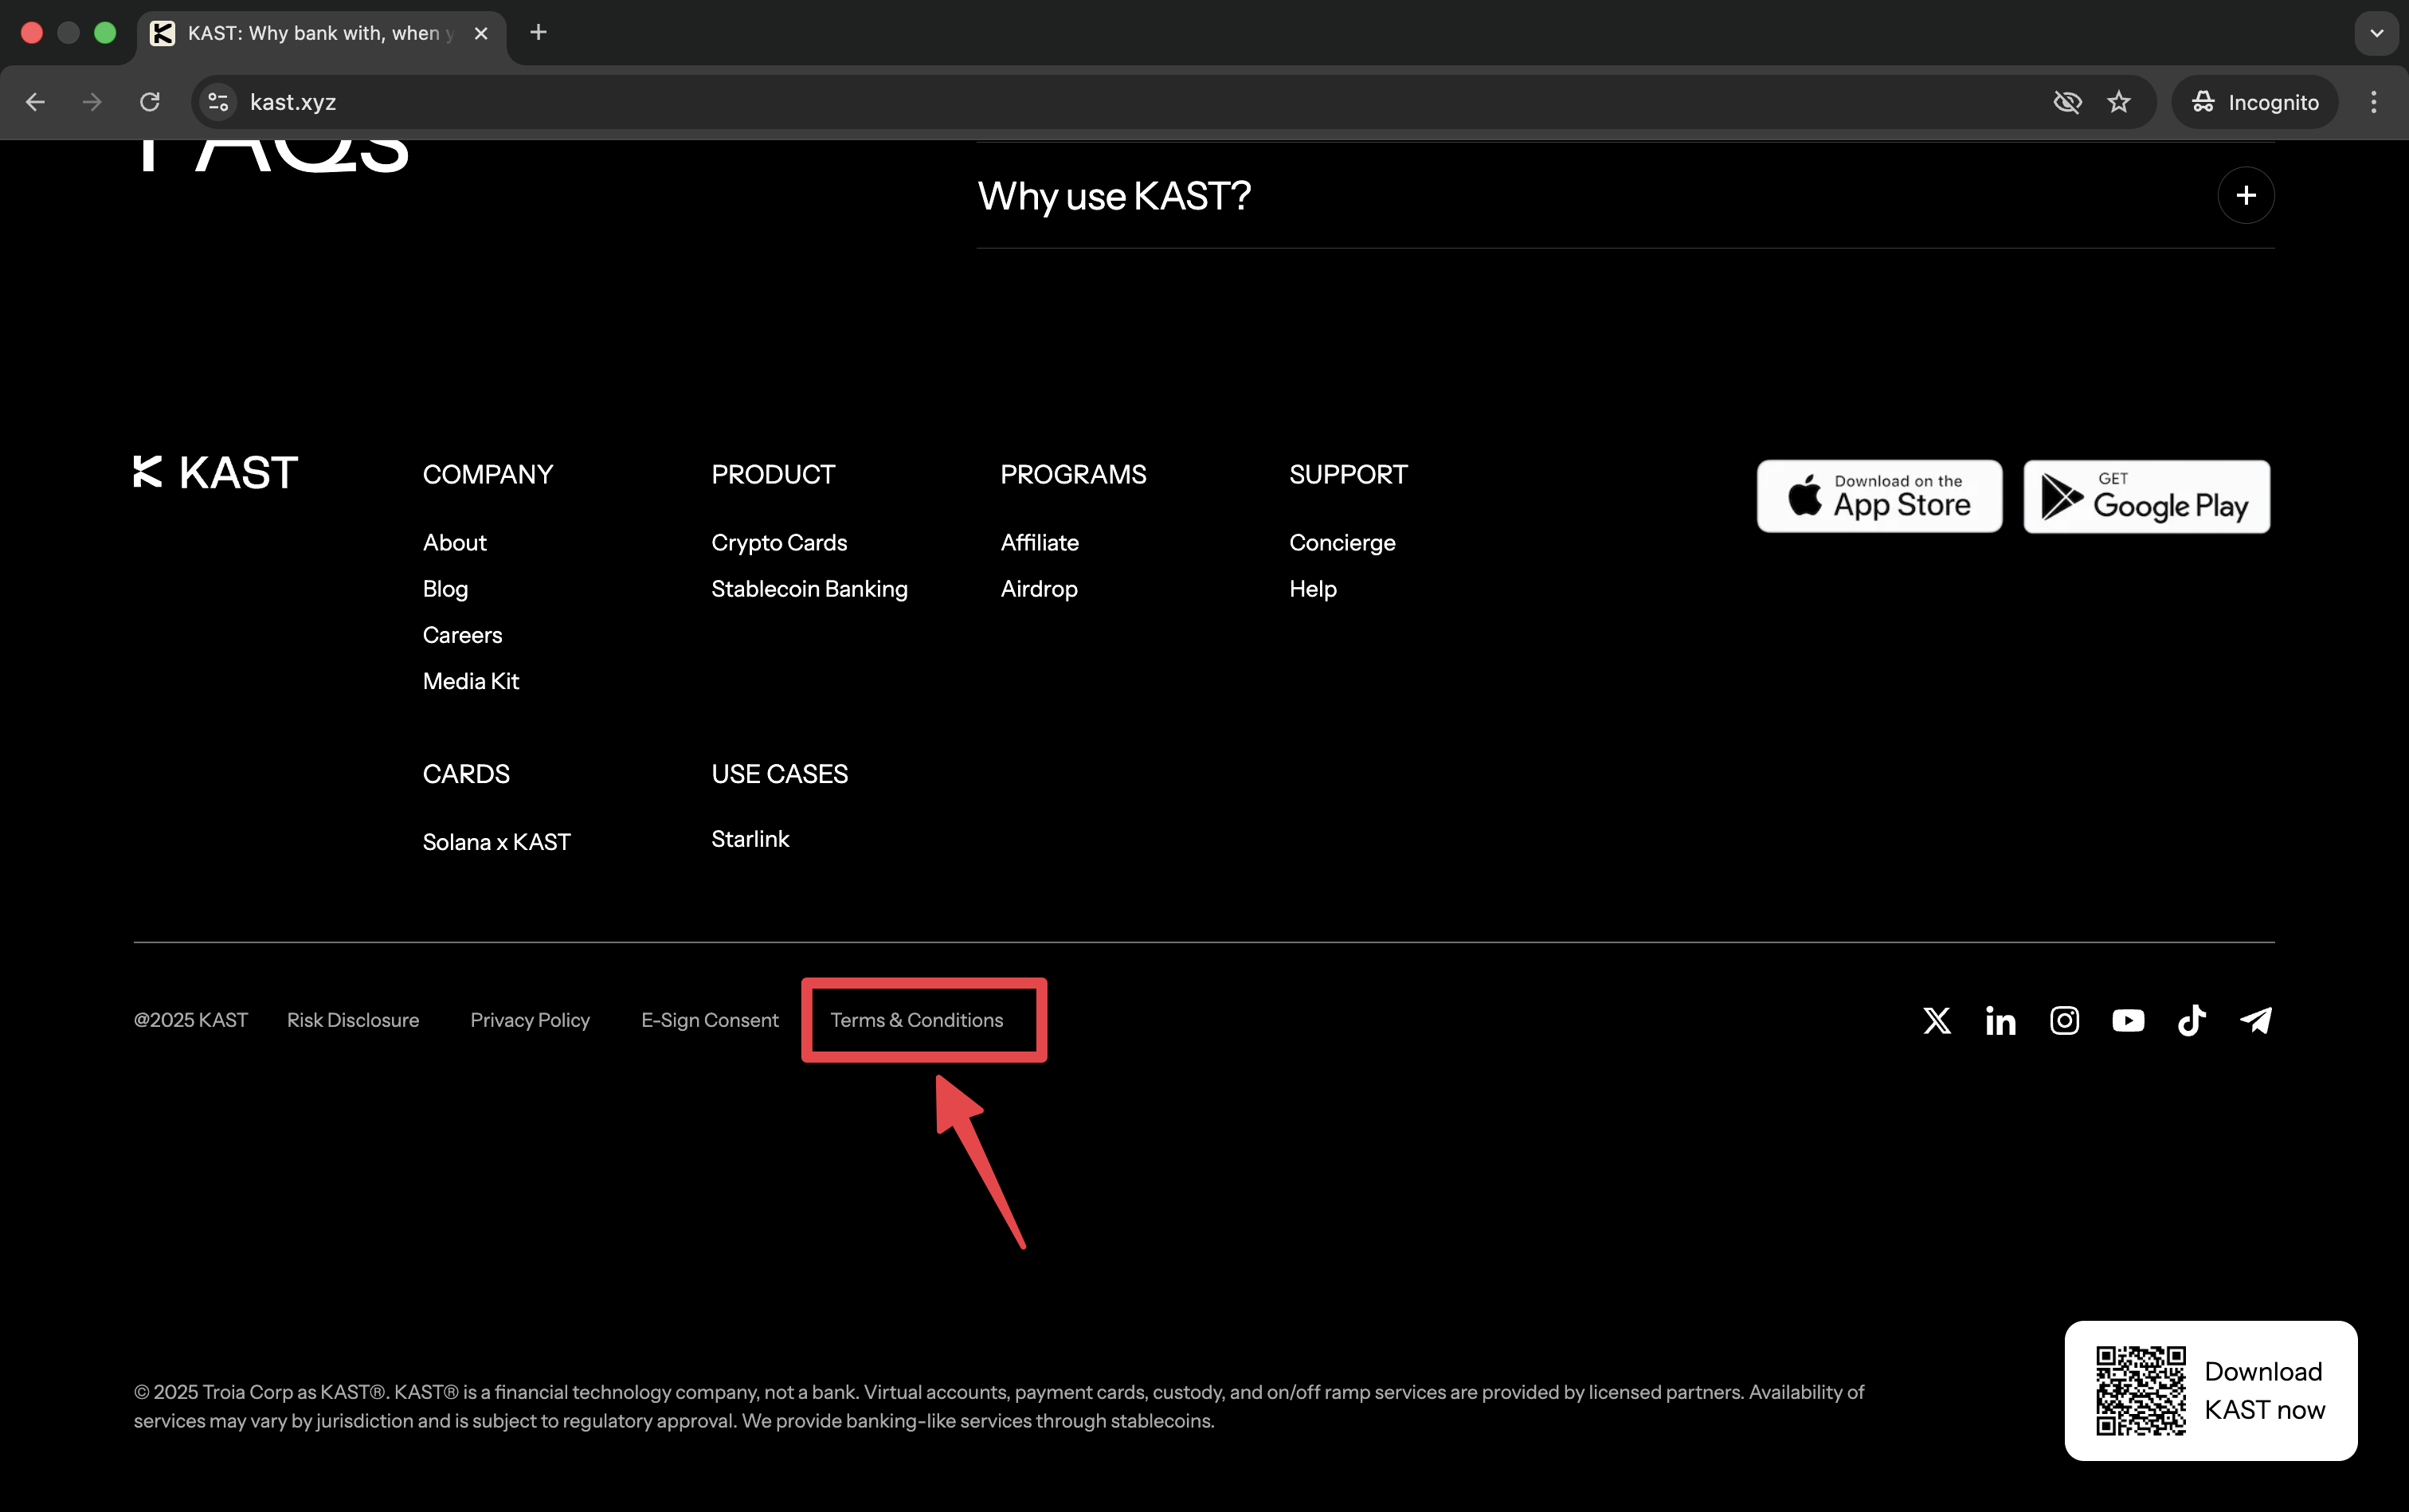Open a new browser tab

[538, 33]
